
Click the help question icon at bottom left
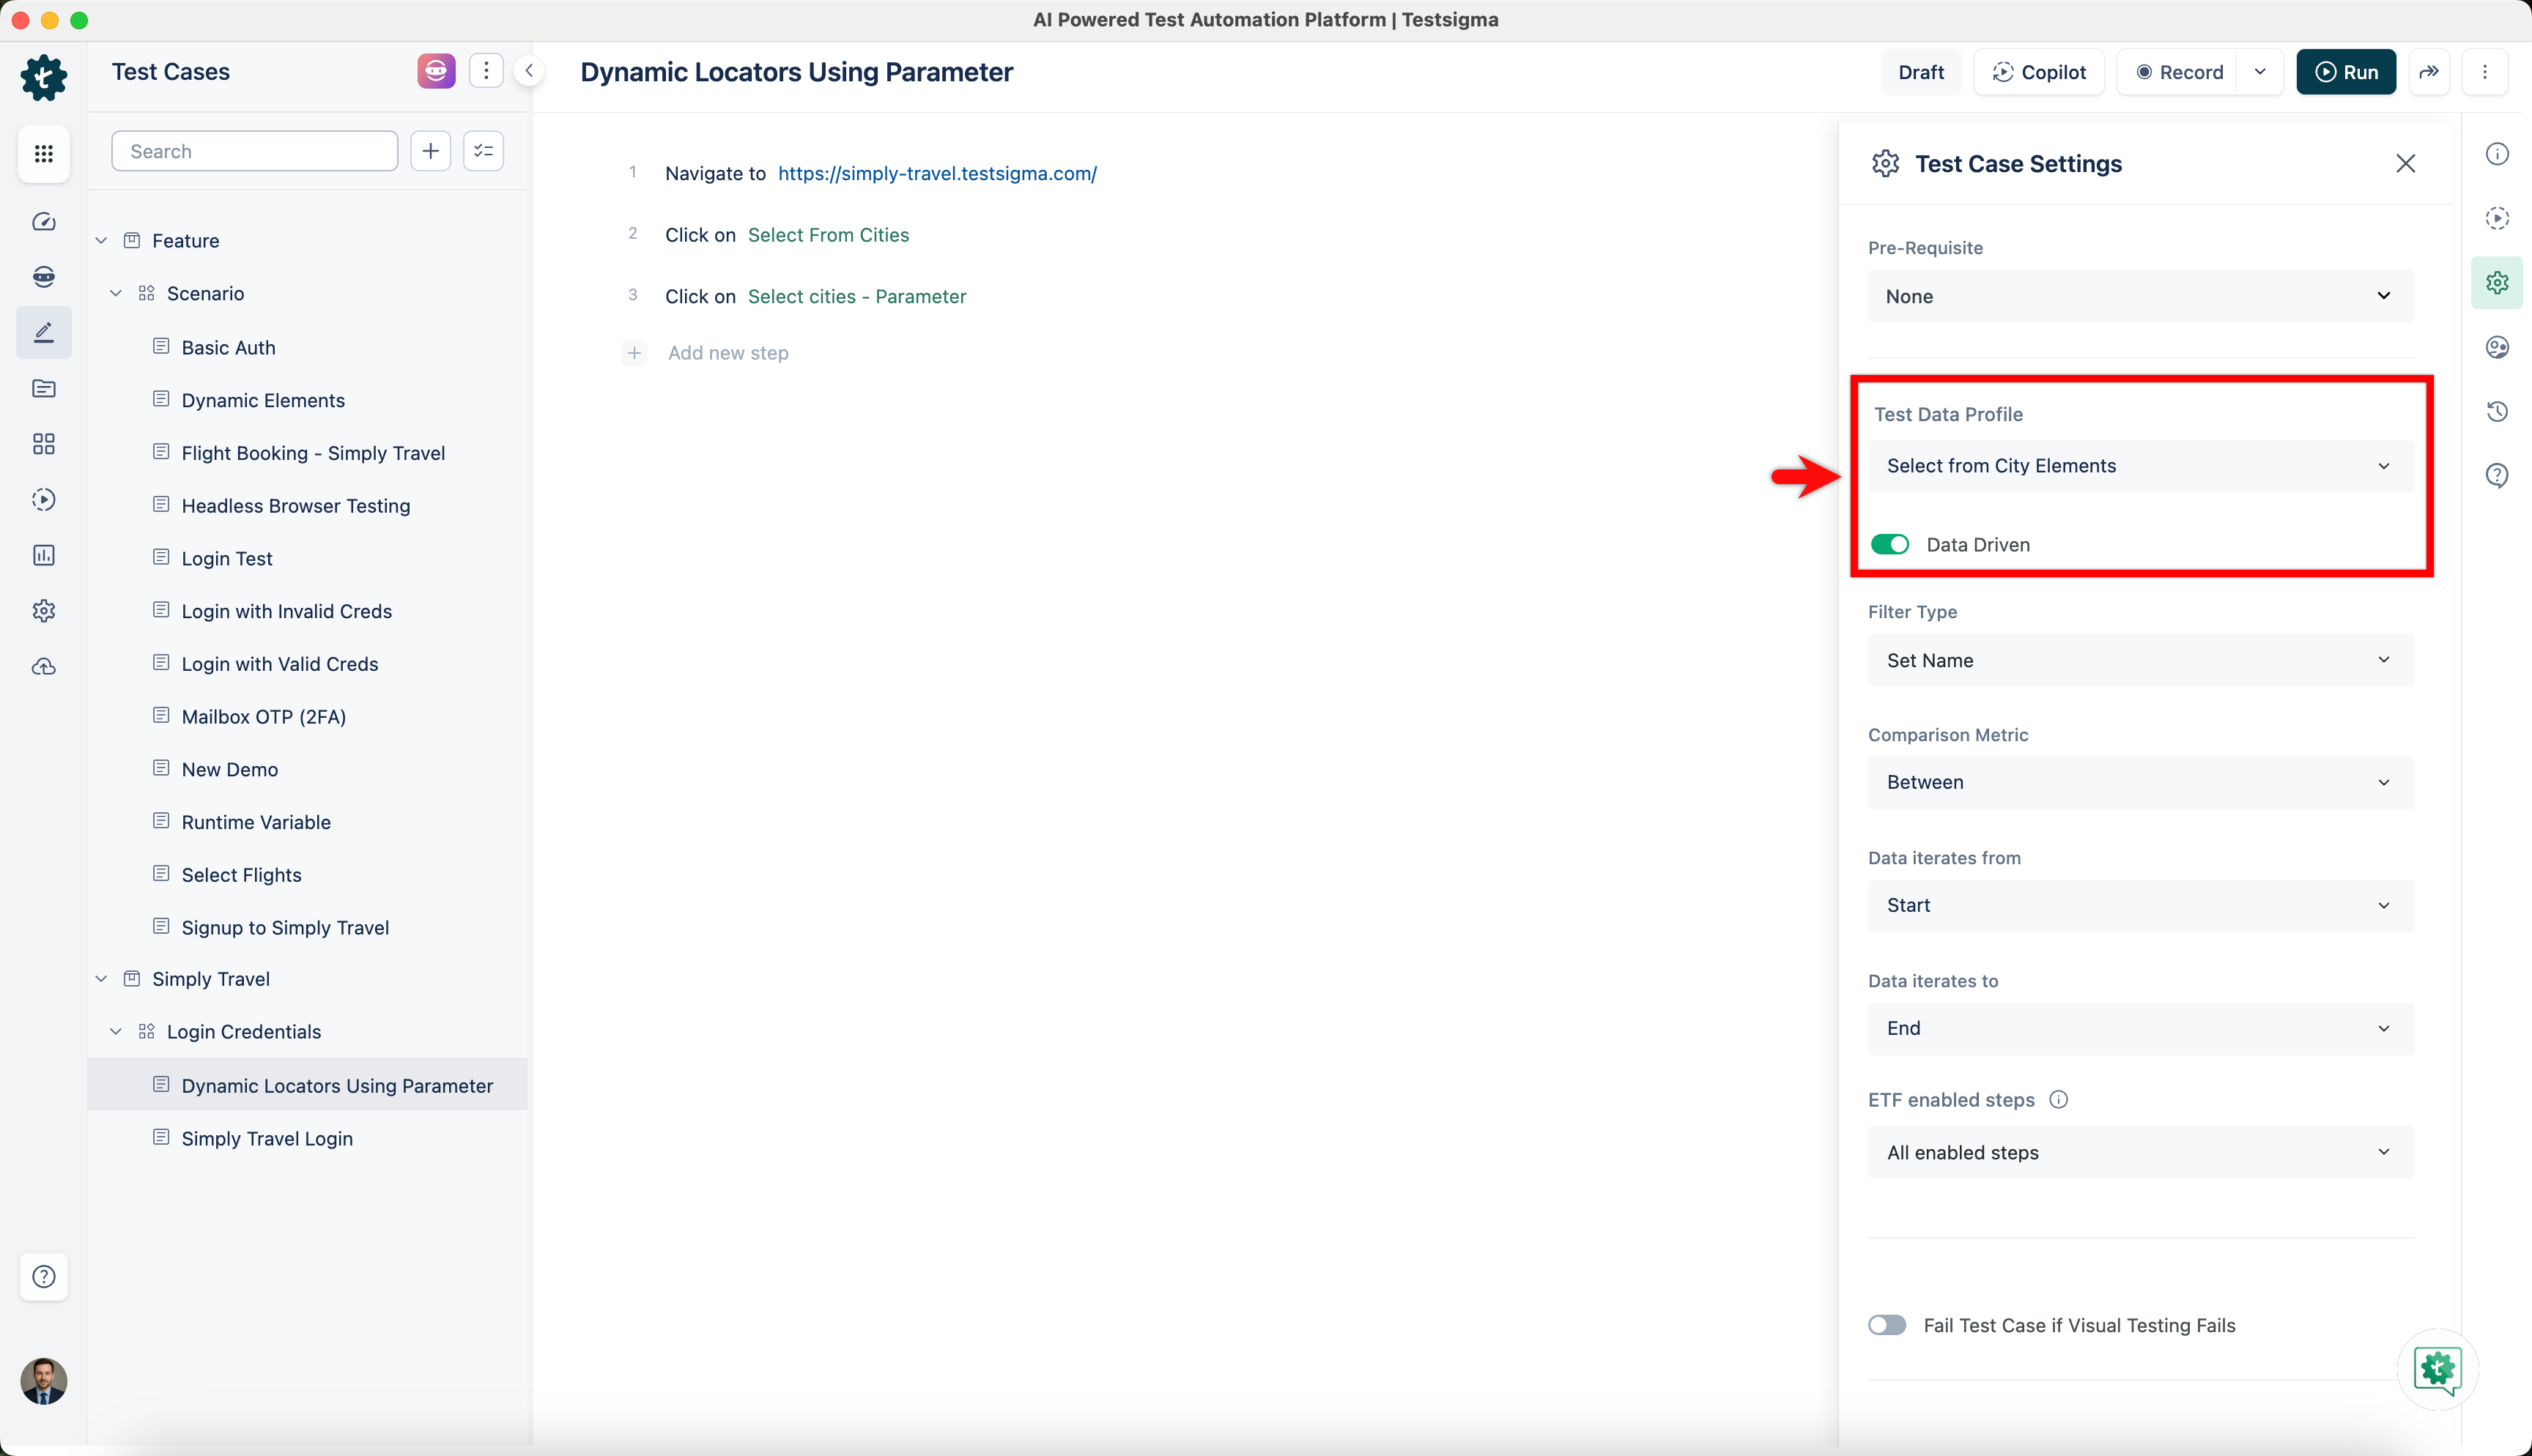(43, 1276)
